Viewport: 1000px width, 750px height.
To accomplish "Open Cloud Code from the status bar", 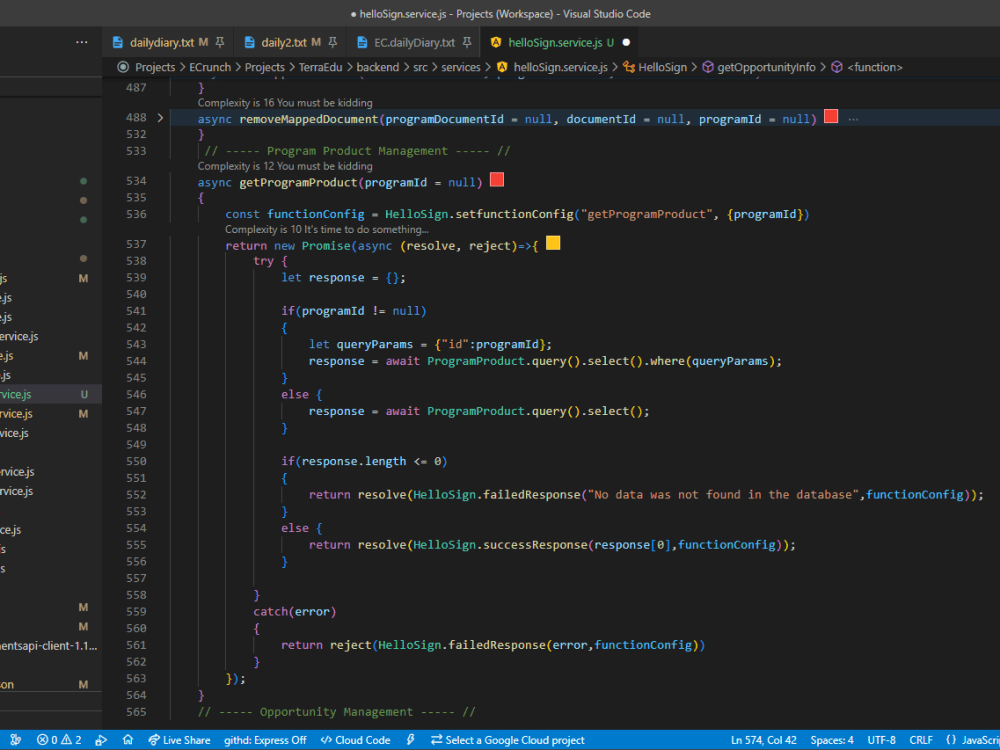I will [x=355, y=740].
